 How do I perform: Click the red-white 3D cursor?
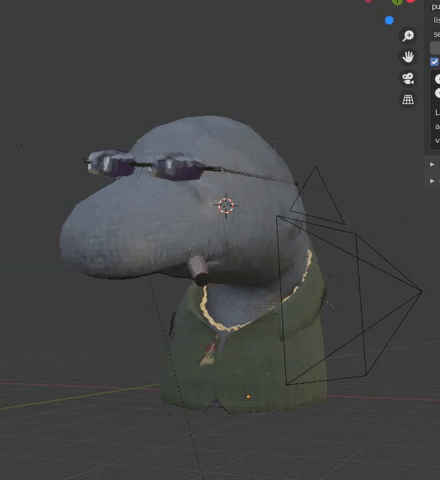(x=226, y=205)
